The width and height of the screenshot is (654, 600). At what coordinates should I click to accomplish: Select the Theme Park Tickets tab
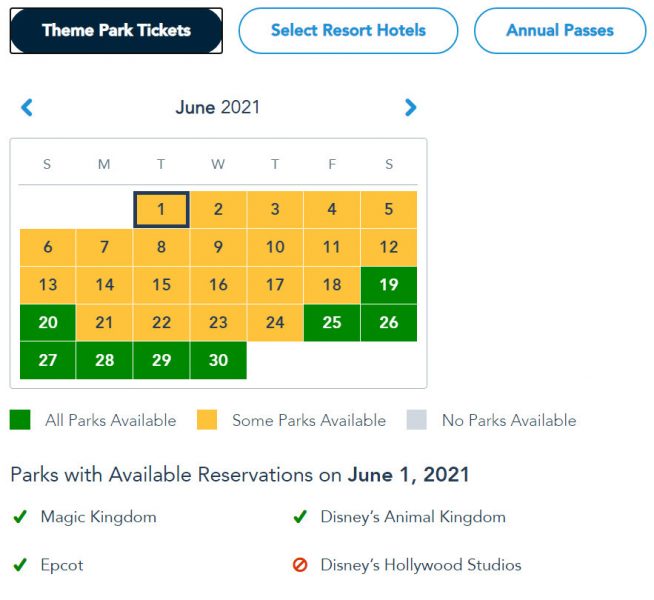click(x=116, y=31)
